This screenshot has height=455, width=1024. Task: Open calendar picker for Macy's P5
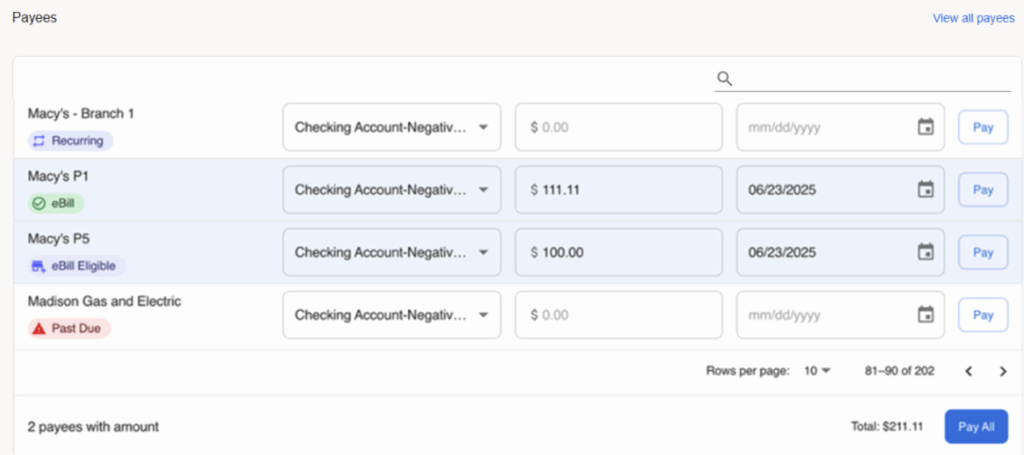point(925,253)
